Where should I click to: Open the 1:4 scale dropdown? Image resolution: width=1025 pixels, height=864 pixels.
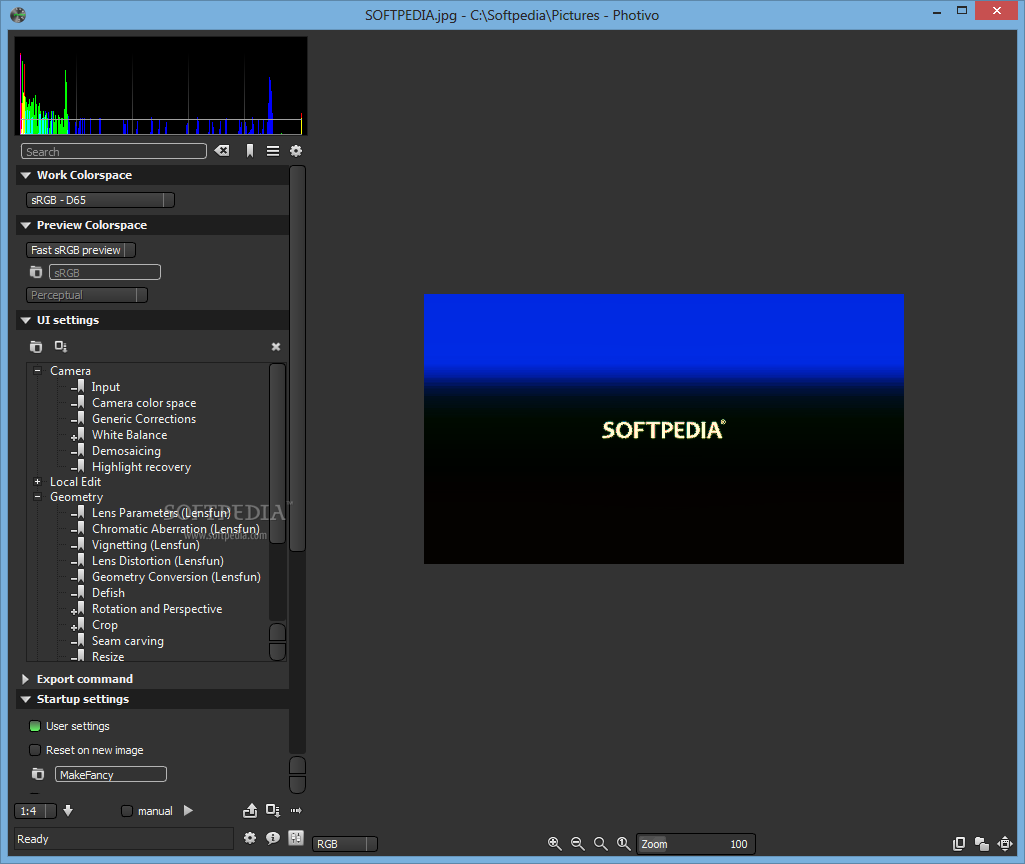pyautogui.click(x=35, y=811)
